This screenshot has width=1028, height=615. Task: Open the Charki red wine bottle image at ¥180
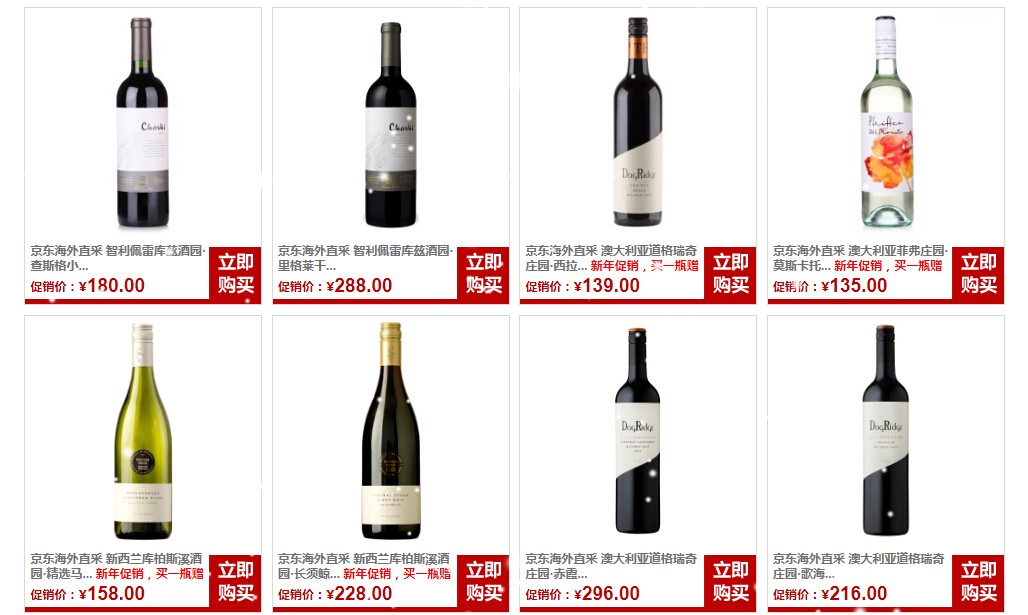[x=142, y=123]
